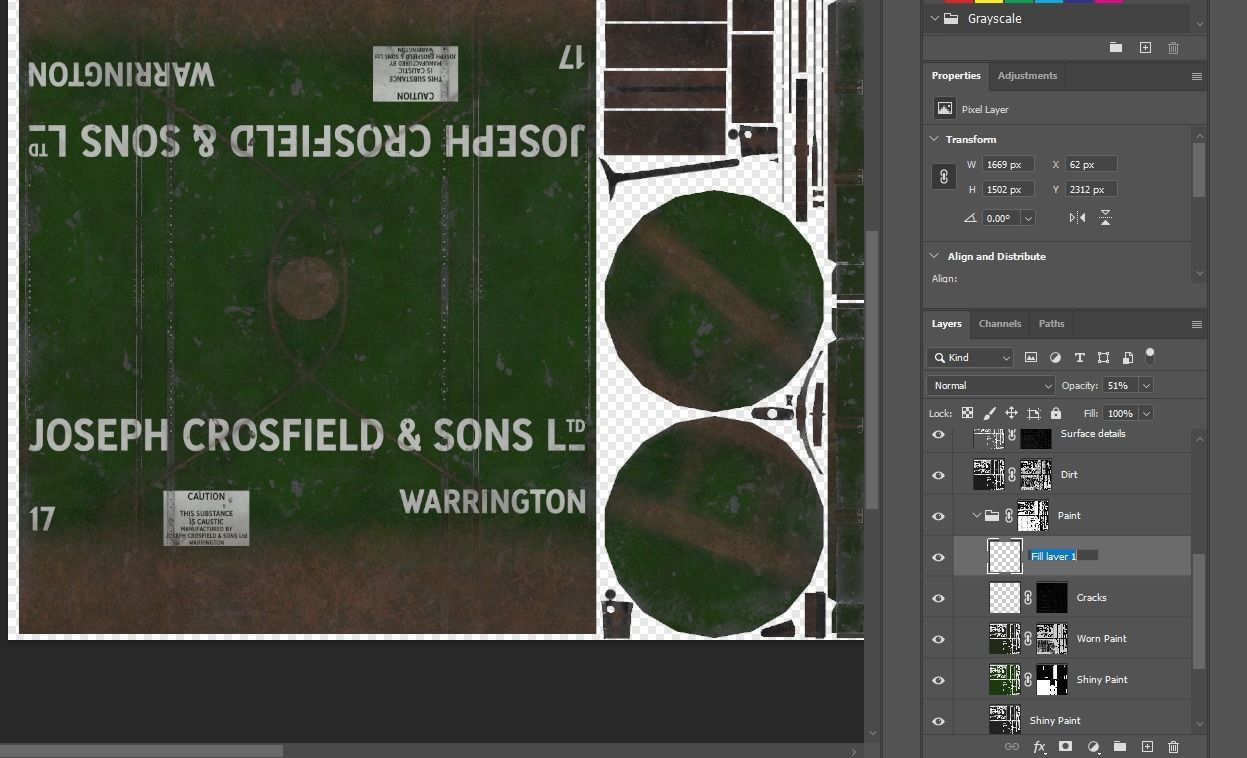Collapse the Paint layer group

(x=977, y=516)
